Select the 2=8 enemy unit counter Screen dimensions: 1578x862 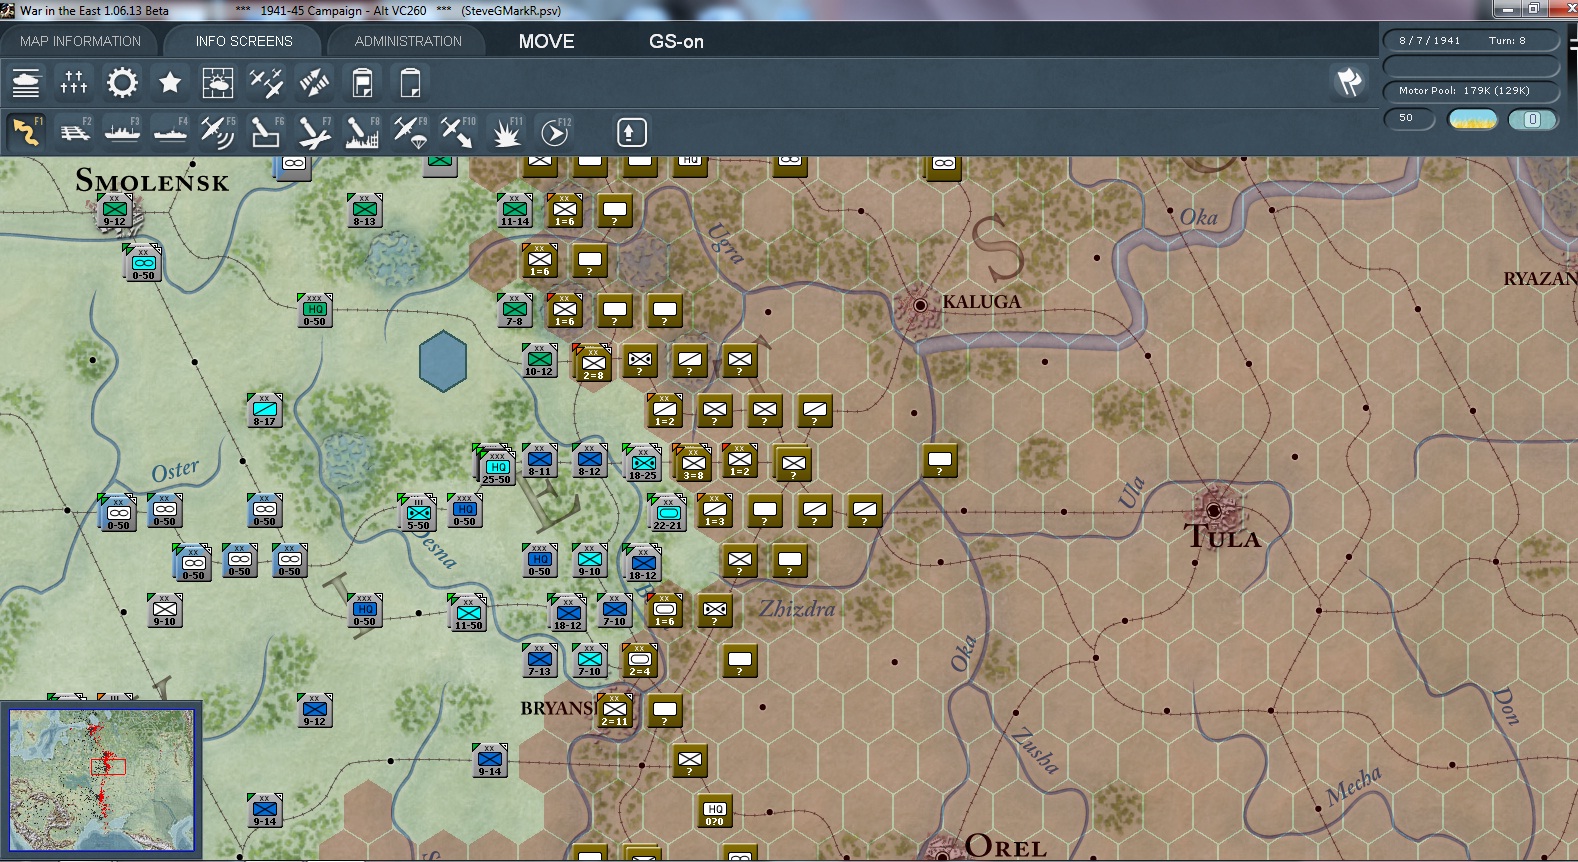point(593,363)
